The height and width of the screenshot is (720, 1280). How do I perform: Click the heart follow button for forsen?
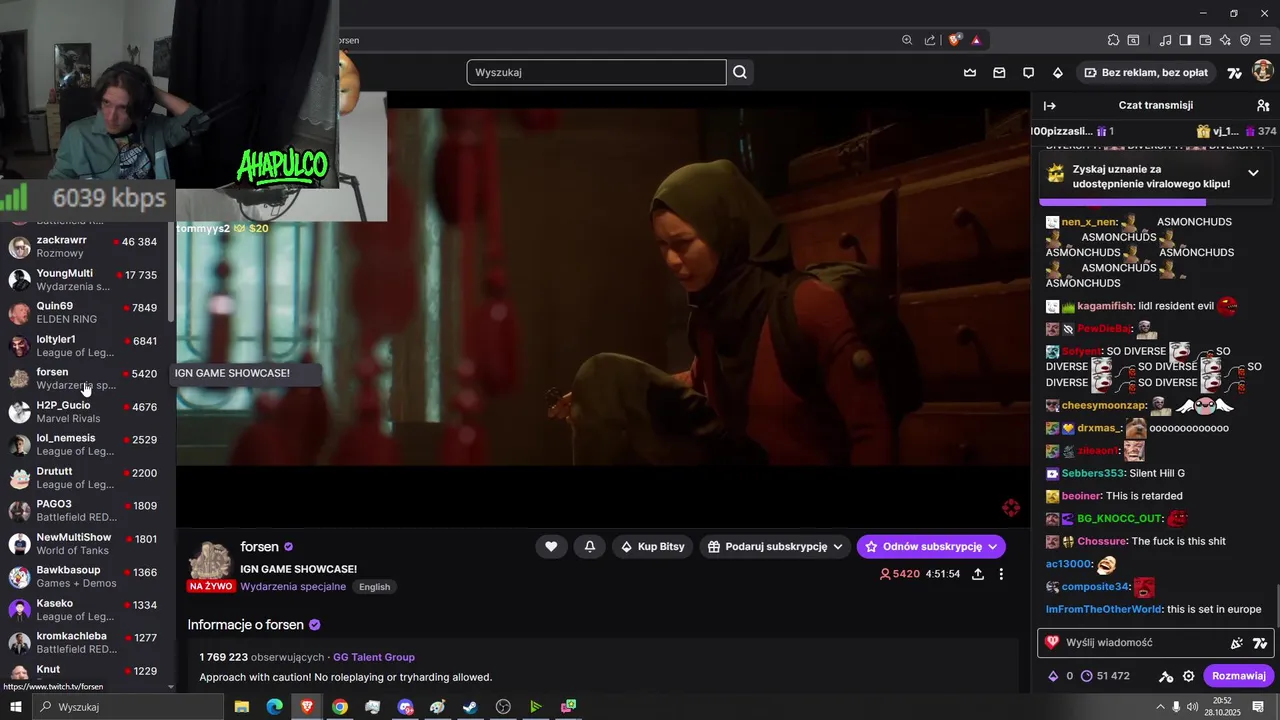click(x=551, y=546)
